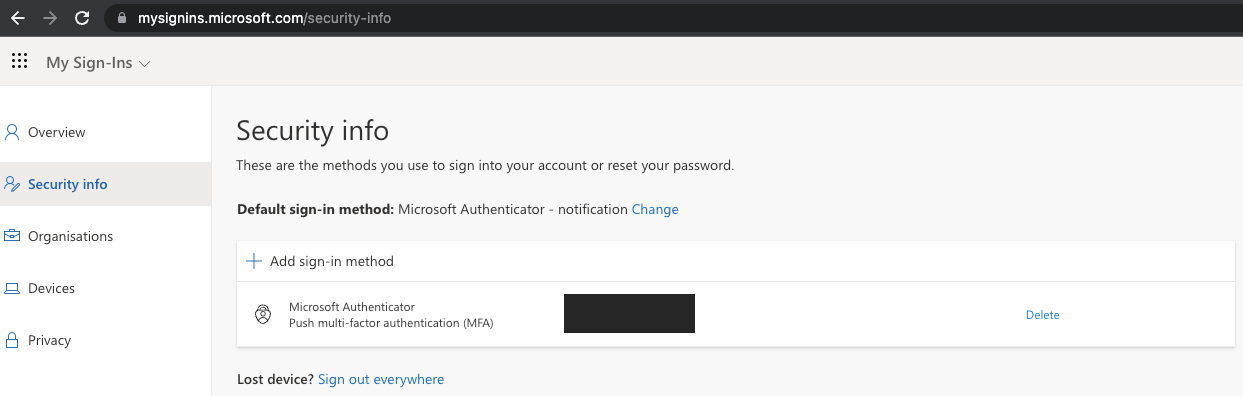Go back using the browser back arrow
The image size is (1243, 396).
click(18, 17)
